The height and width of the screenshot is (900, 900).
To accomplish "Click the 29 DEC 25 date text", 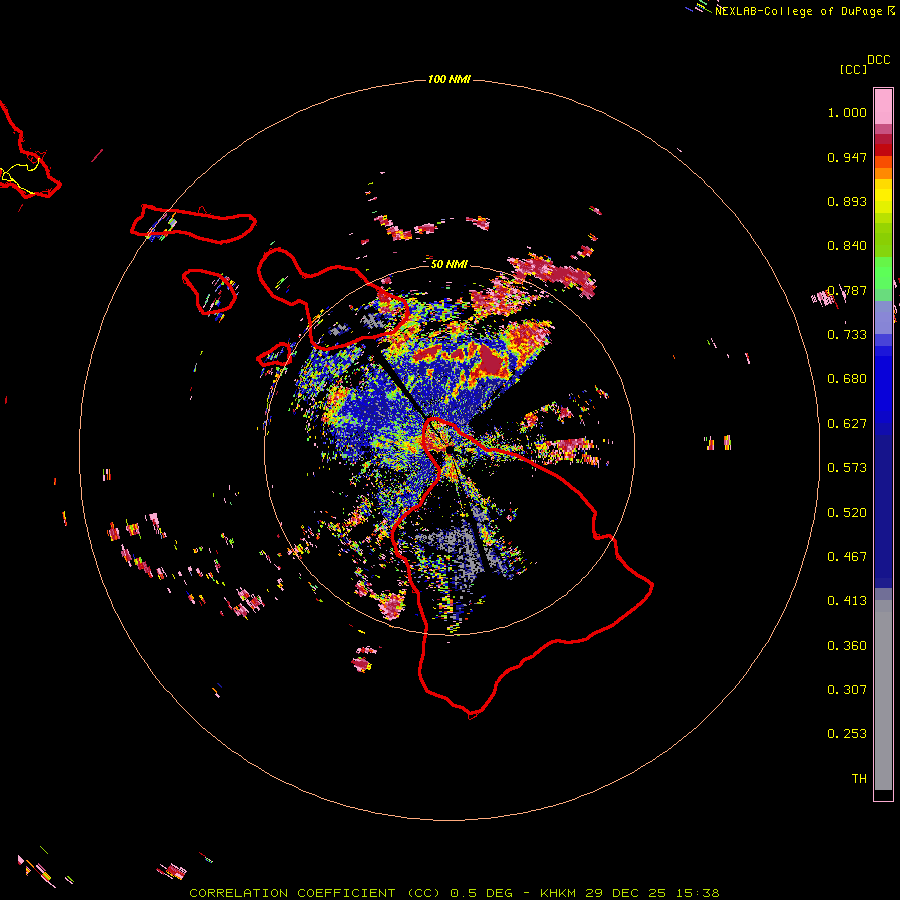I will pos(626,893).
